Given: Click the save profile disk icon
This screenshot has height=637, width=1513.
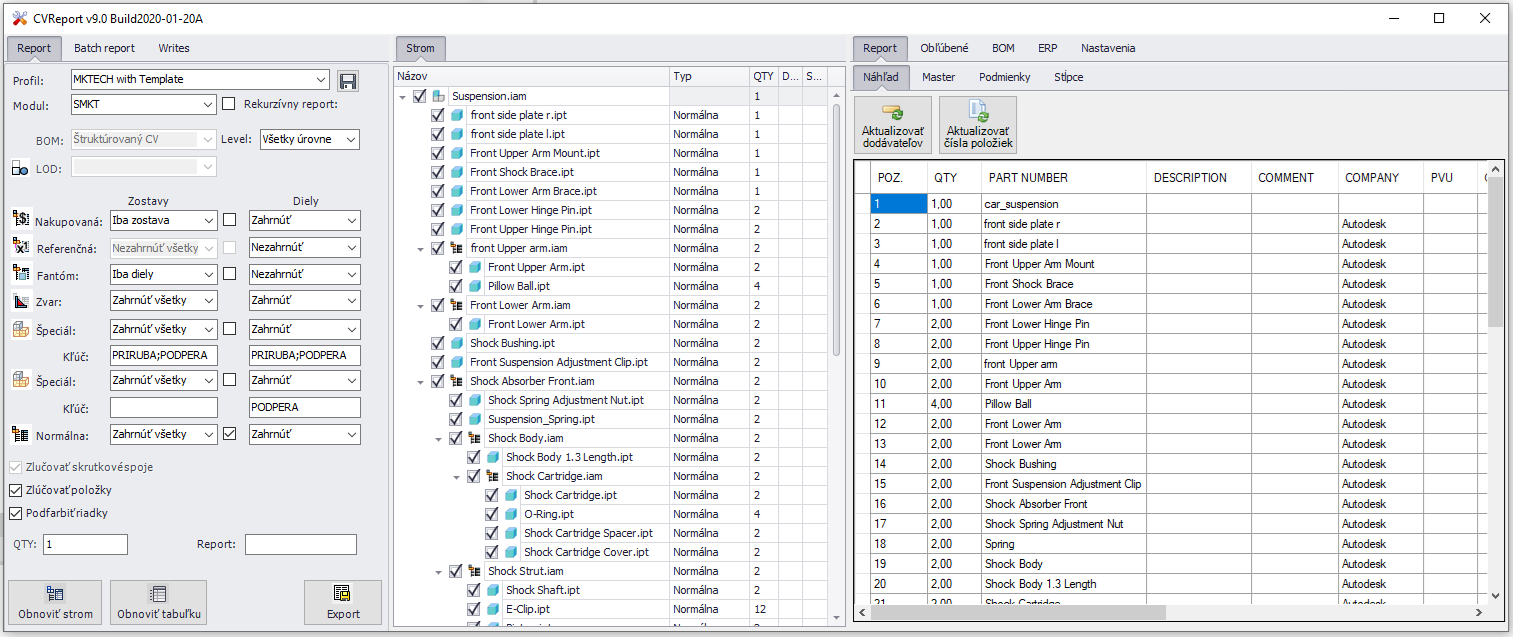Looking at the screenshot, I should 349,79.
